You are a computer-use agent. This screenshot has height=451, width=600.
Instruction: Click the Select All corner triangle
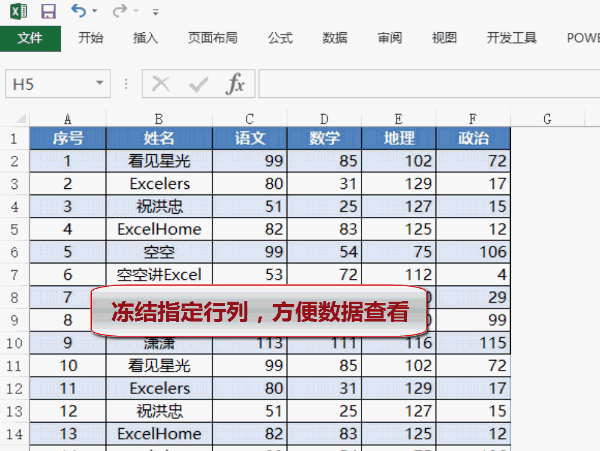pos(15,119)
